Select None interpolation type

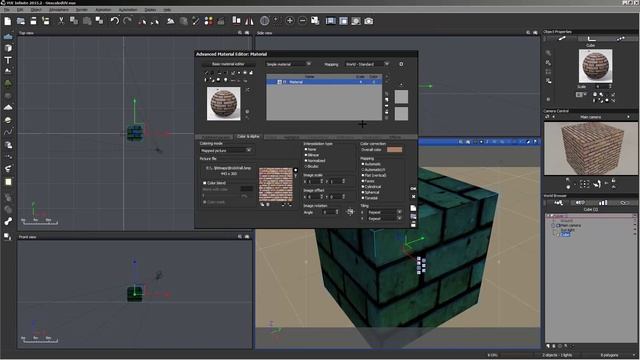click(306, 149)
